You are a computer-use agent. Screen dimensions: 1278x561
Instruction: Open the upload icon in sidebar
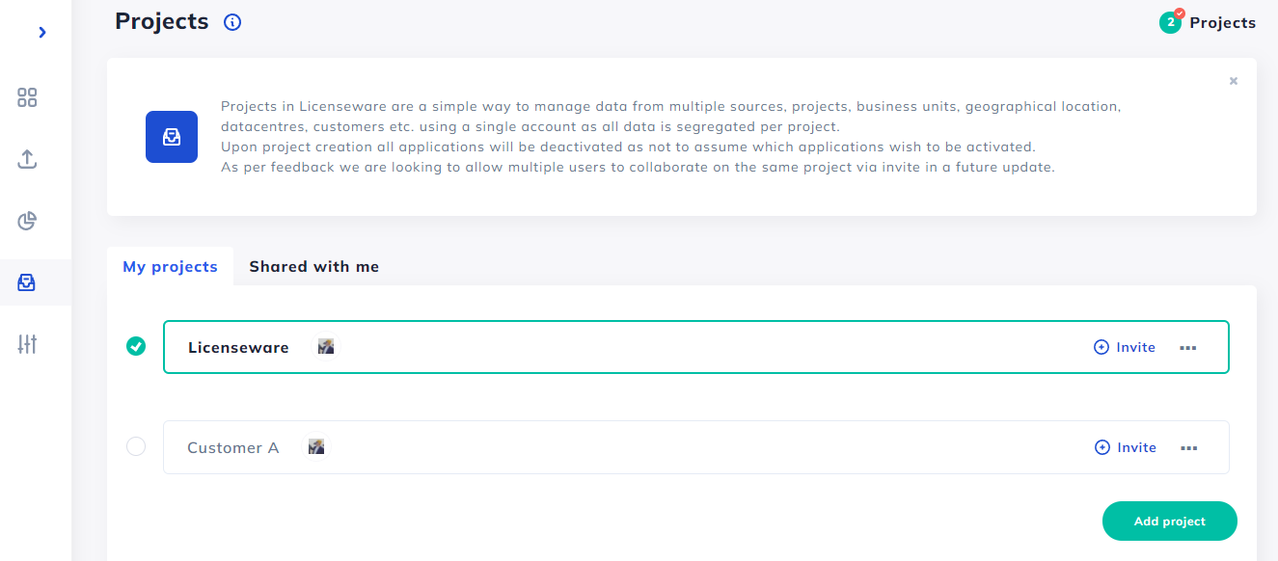pyautogui.click(x=27, y=159)
